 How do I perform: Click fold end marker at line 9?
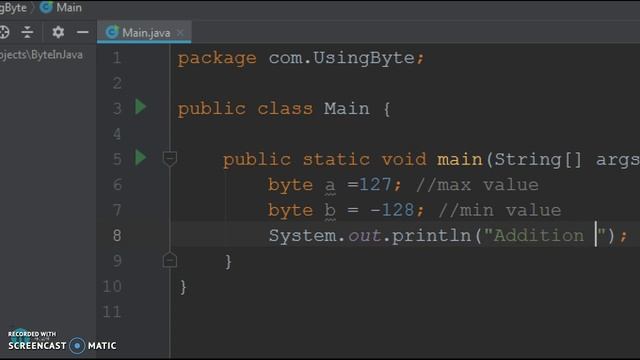point(170,260)
